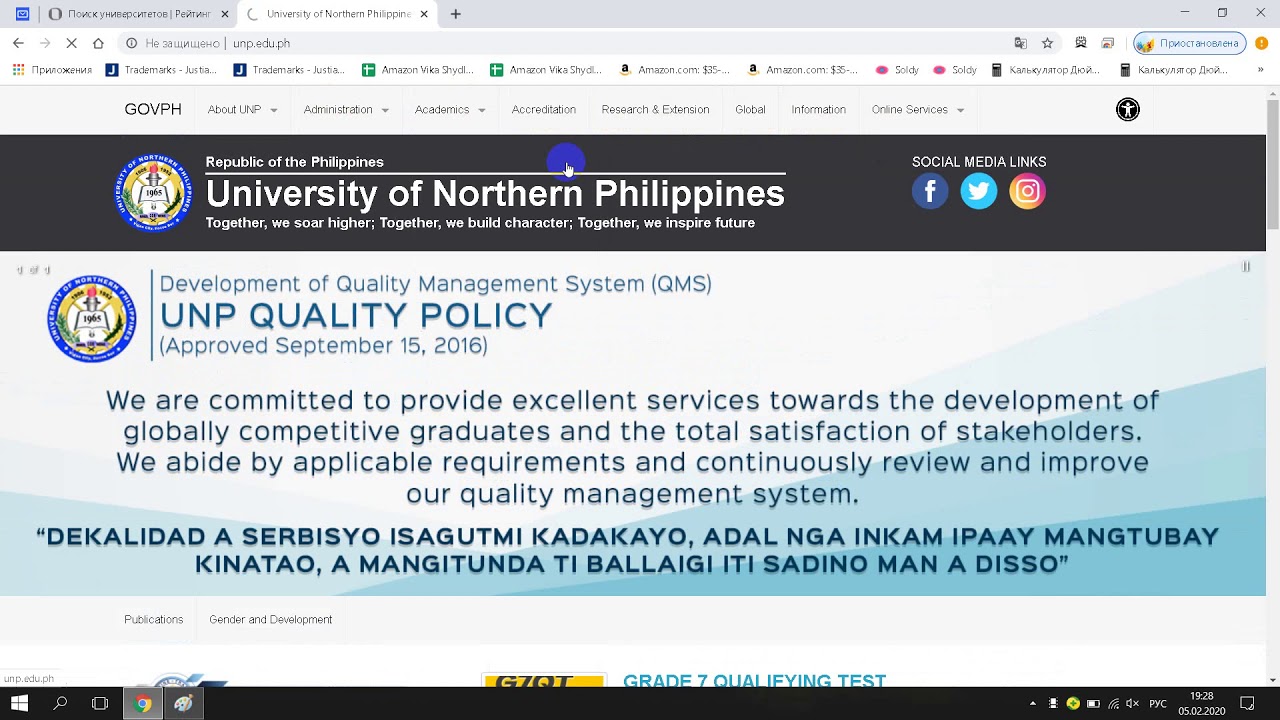Open the Grade 7 Qualifying Test heading

(755, 680)
